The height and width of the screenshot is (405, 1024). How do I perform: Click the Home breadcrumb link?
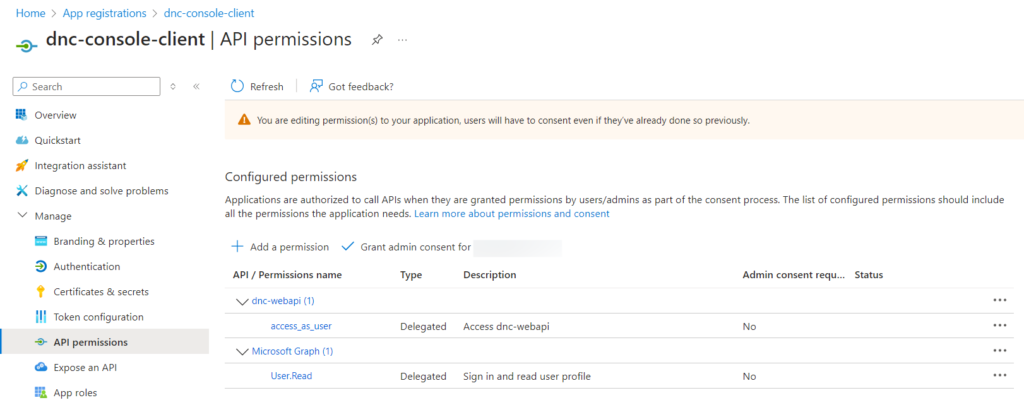(30, 13)
